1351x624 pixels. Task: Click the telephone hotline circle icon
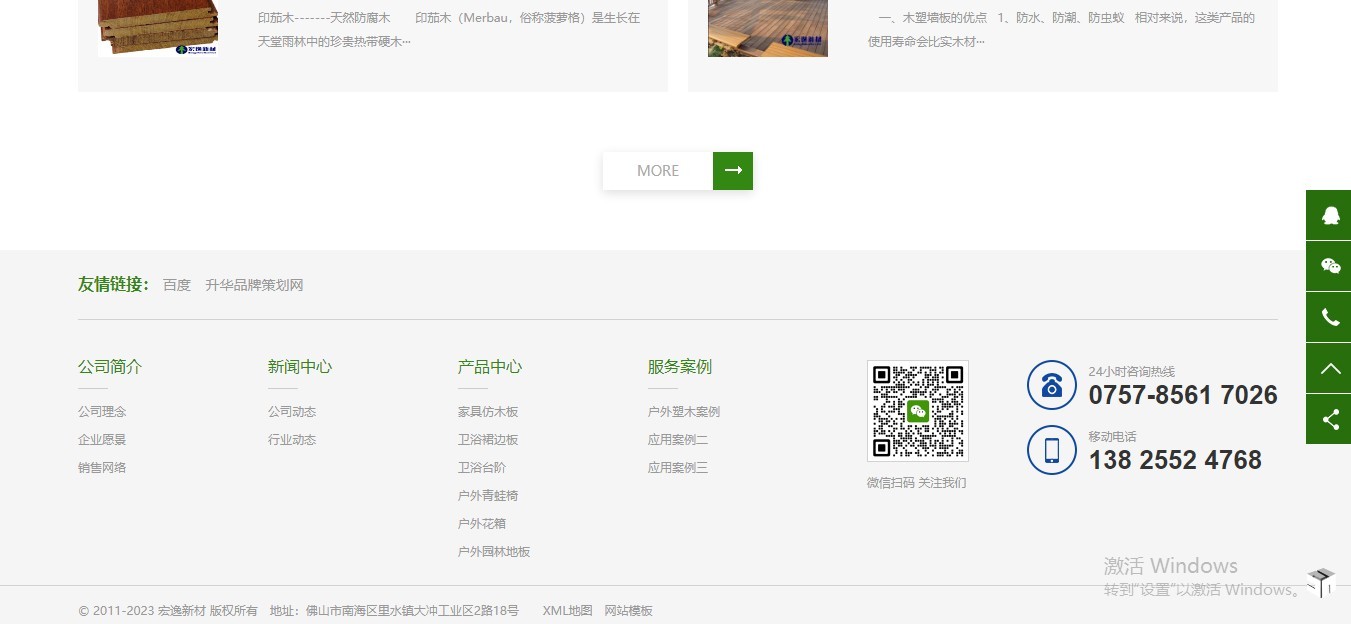click(1051, 385)
